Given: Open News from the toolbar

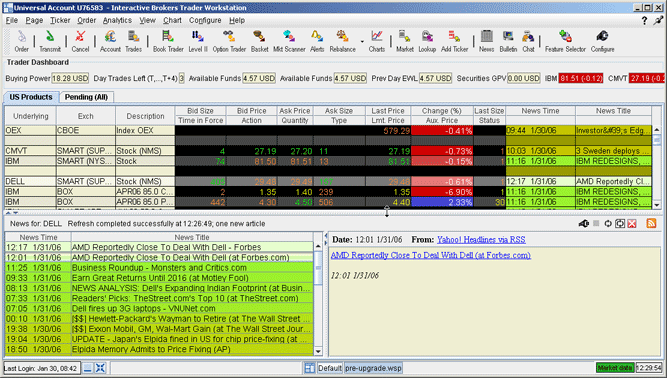Looking at the screenshot, I should pos(486,41).
